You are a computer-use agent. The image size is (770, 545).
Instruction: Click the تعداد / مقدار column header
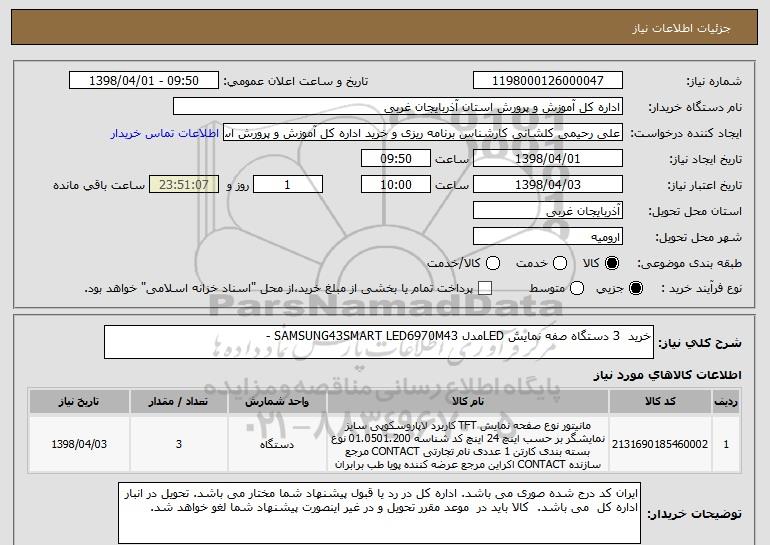coord(178,402)
